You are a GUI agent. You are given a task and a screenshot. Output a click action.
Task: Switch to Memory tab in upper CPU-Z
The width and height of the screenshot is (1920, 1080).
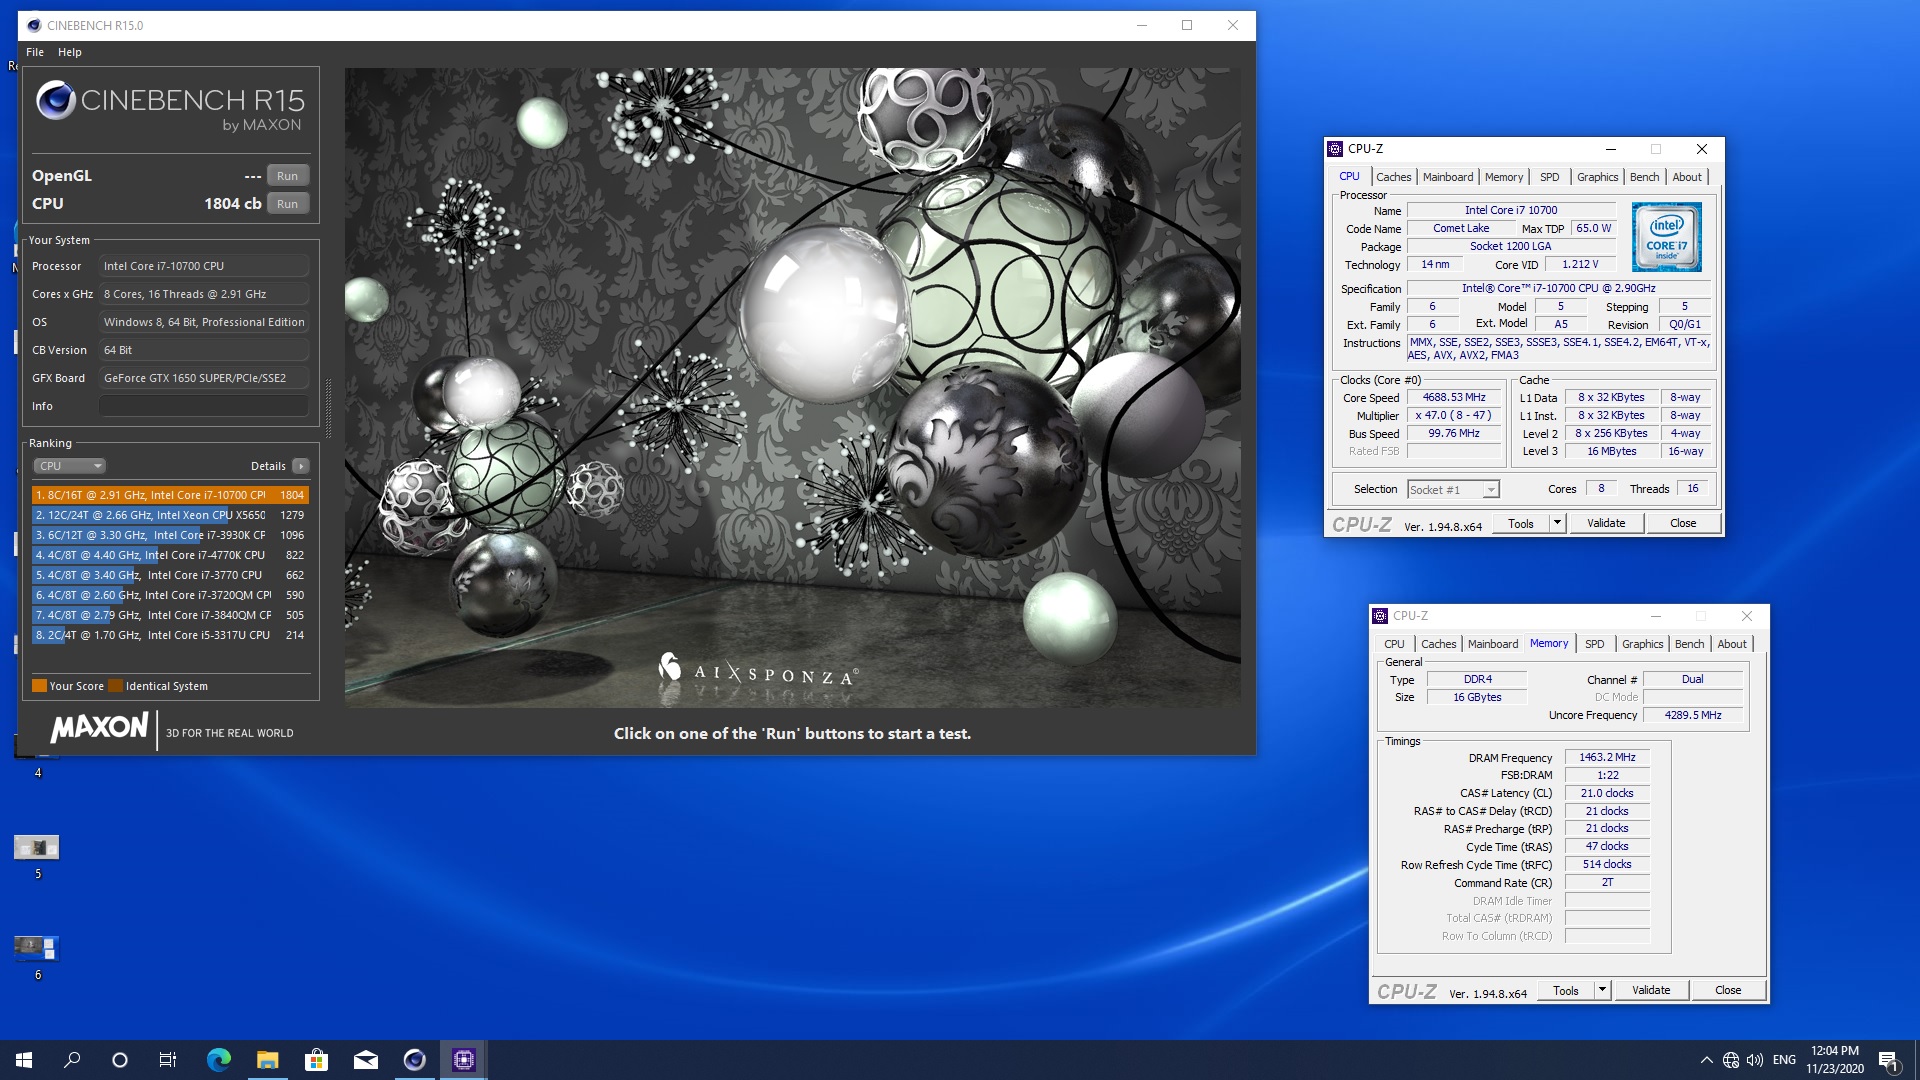[1504, 177]
